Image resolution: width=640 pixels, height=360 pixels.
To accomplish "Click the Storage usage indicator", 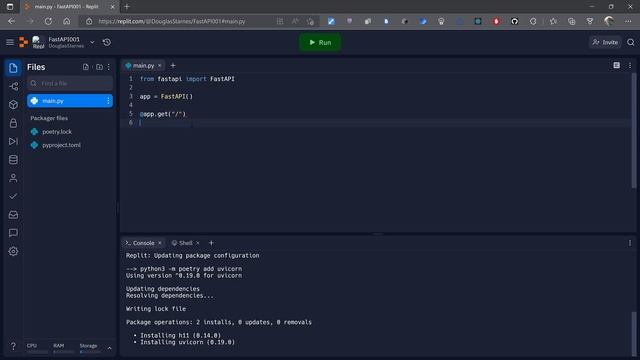I will tap(90, 348).
